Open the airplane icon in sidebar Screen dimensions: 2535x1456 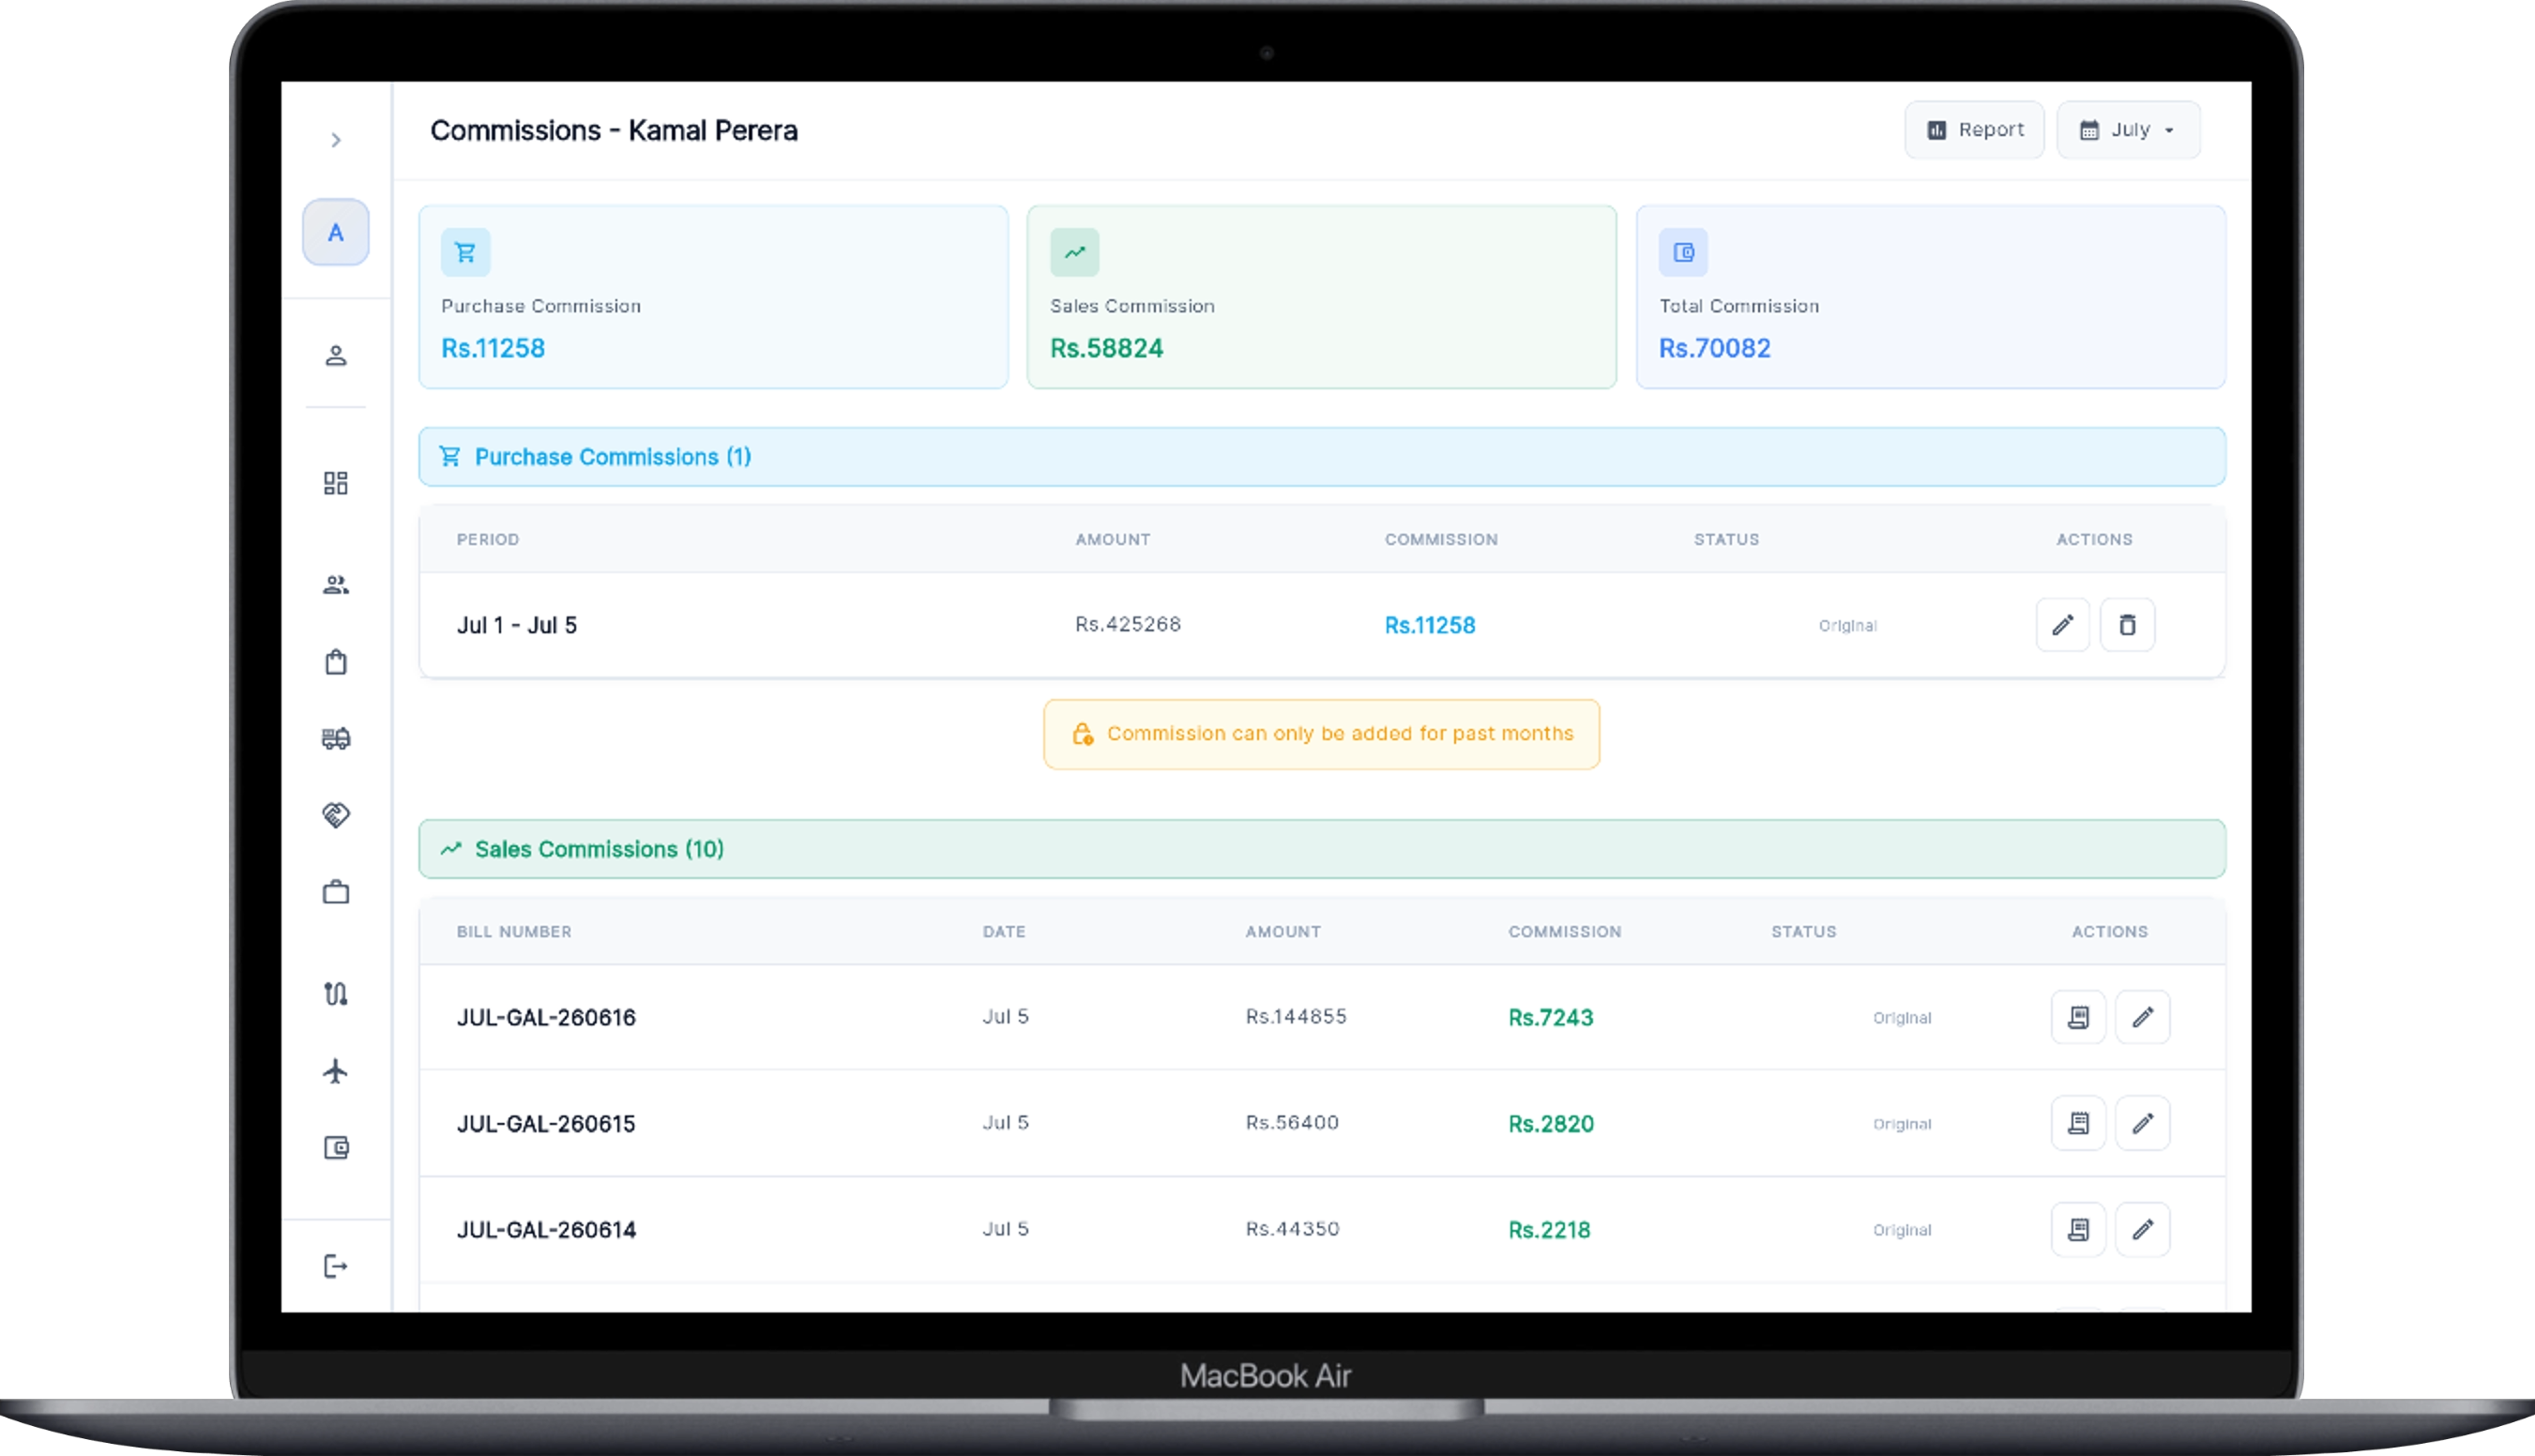point(336,1071)
